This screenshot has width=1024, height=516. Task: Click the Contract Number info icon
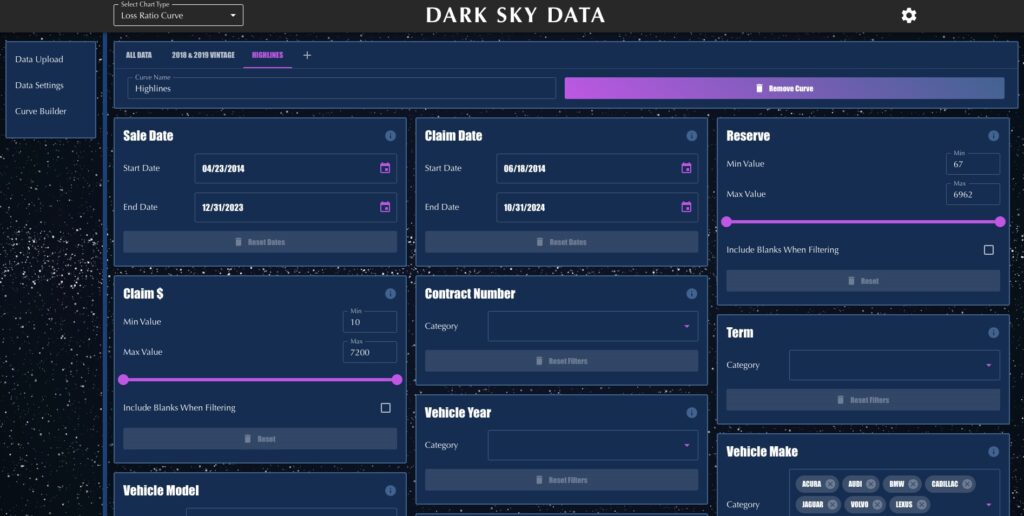(691, 294)
